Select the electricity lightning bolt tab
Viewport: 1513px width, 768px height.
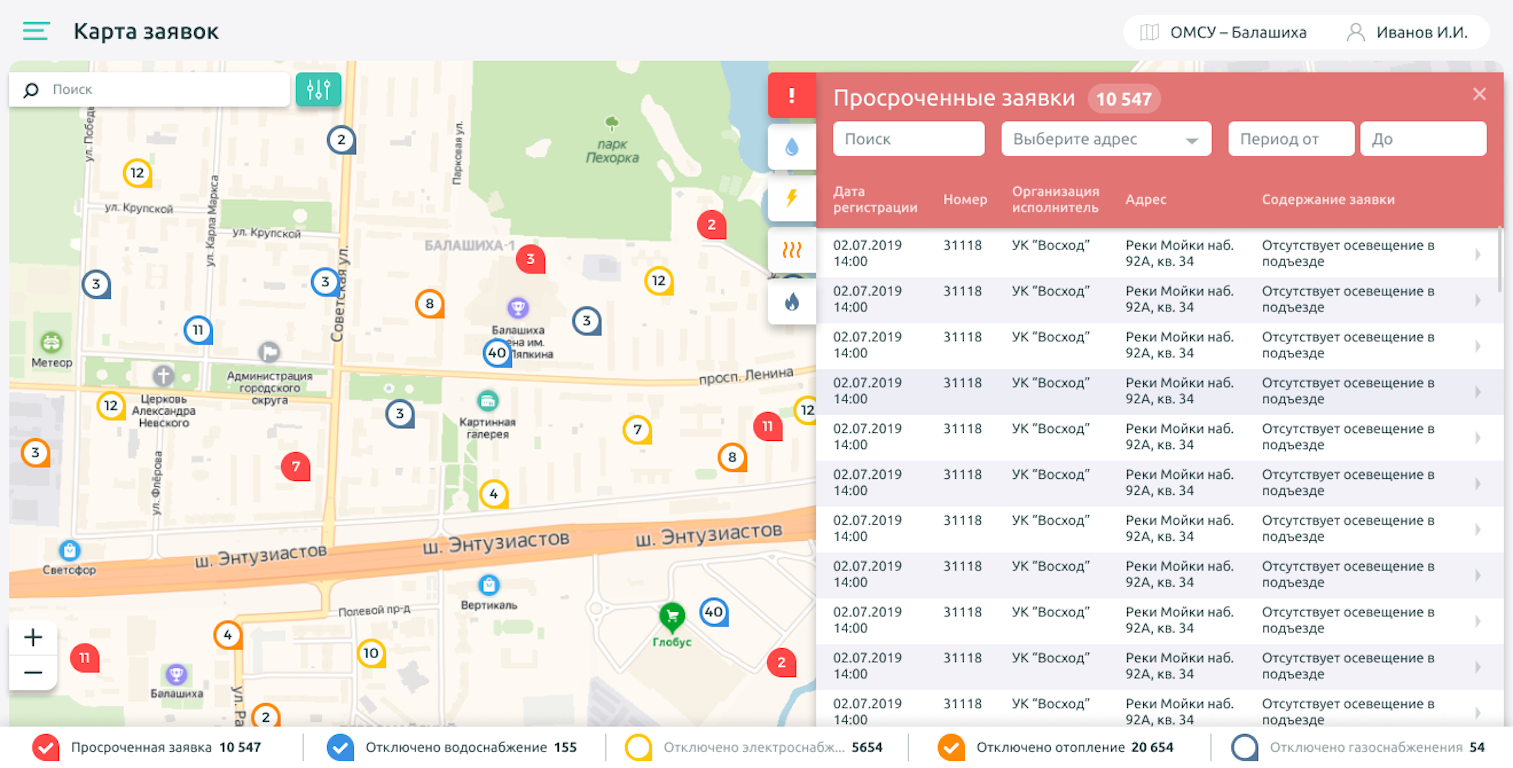coord(792,198)
